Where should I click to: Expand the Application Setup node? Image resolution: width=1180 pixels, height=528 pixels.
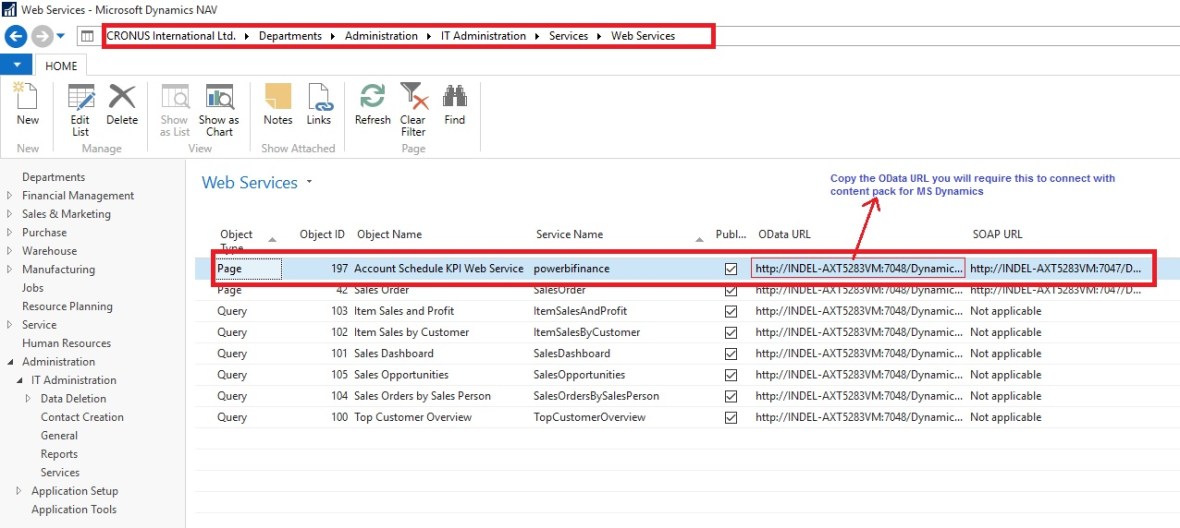[x=19, y=491]
